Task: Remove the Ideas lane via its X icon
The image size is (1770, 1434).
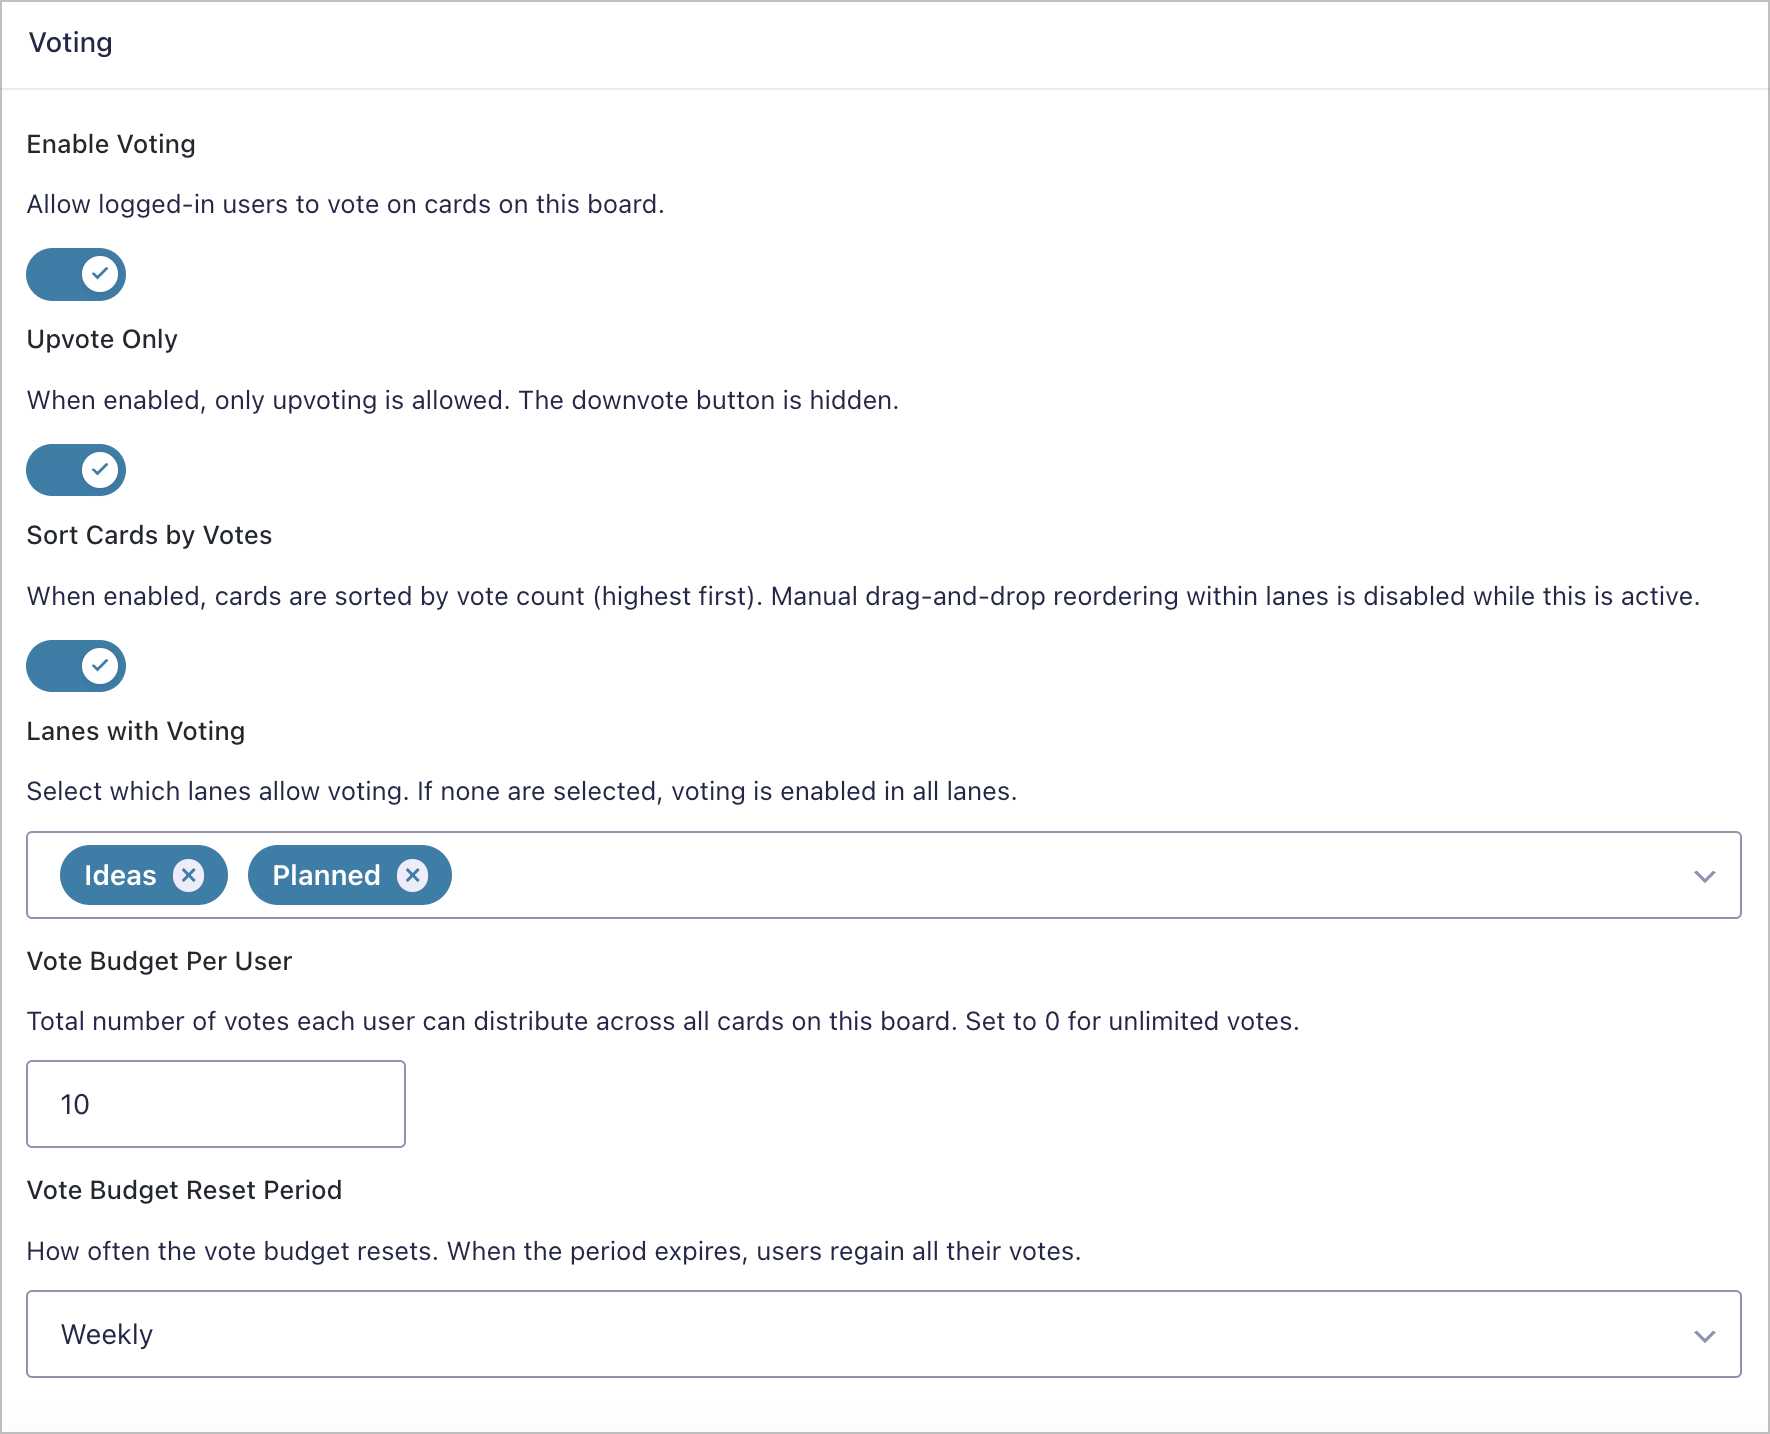Action: click(x=189, y=875)
